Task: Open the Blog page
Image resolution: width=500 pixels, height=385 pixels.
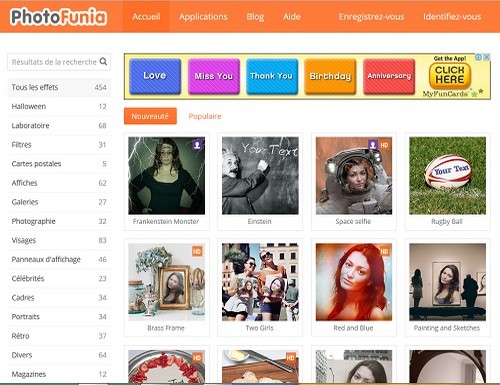Action: [x=255, y=17]
